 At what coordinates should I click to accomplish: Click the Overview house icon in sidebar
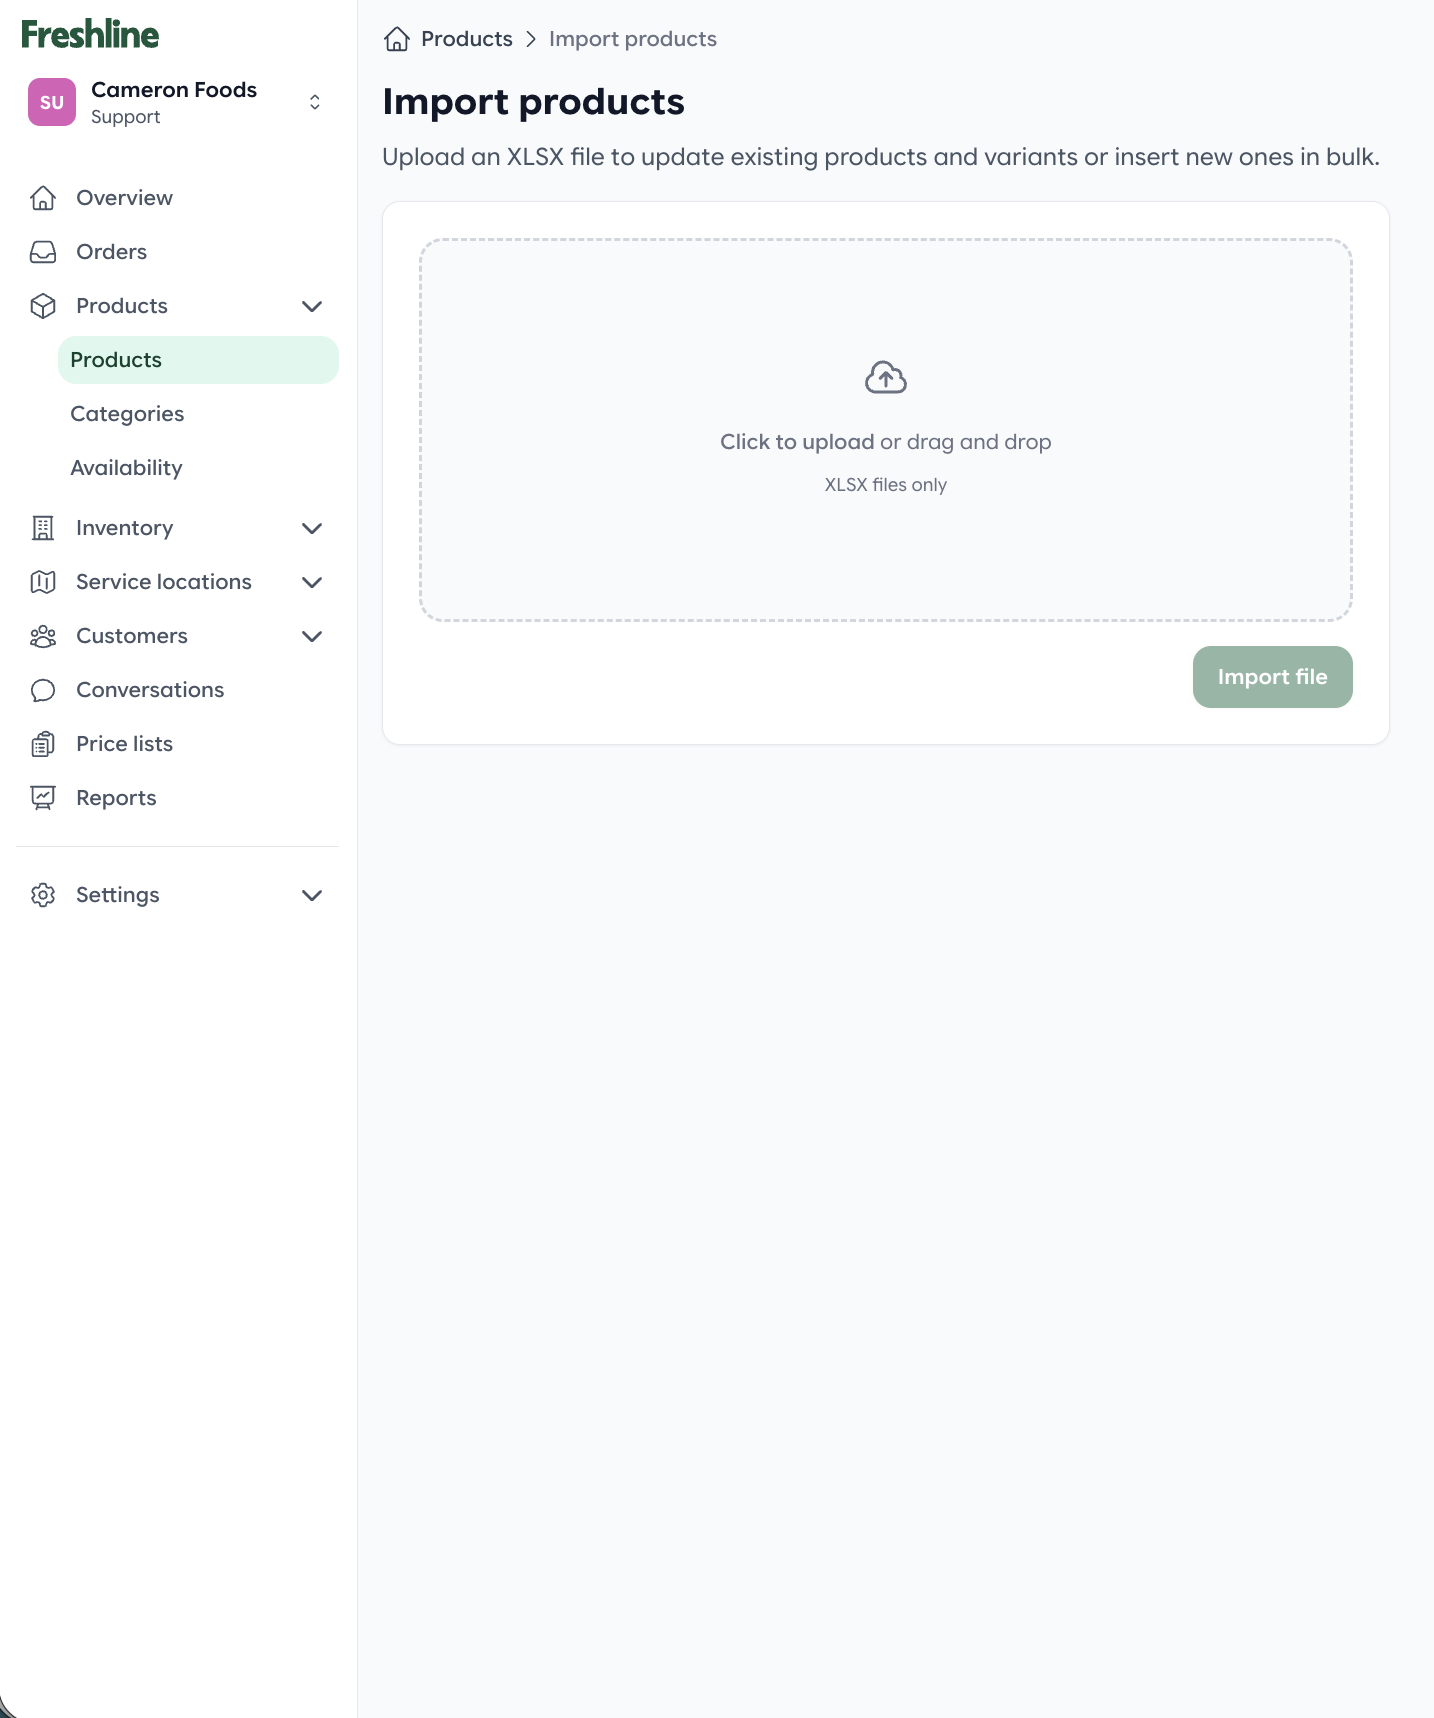click(43, 198)
